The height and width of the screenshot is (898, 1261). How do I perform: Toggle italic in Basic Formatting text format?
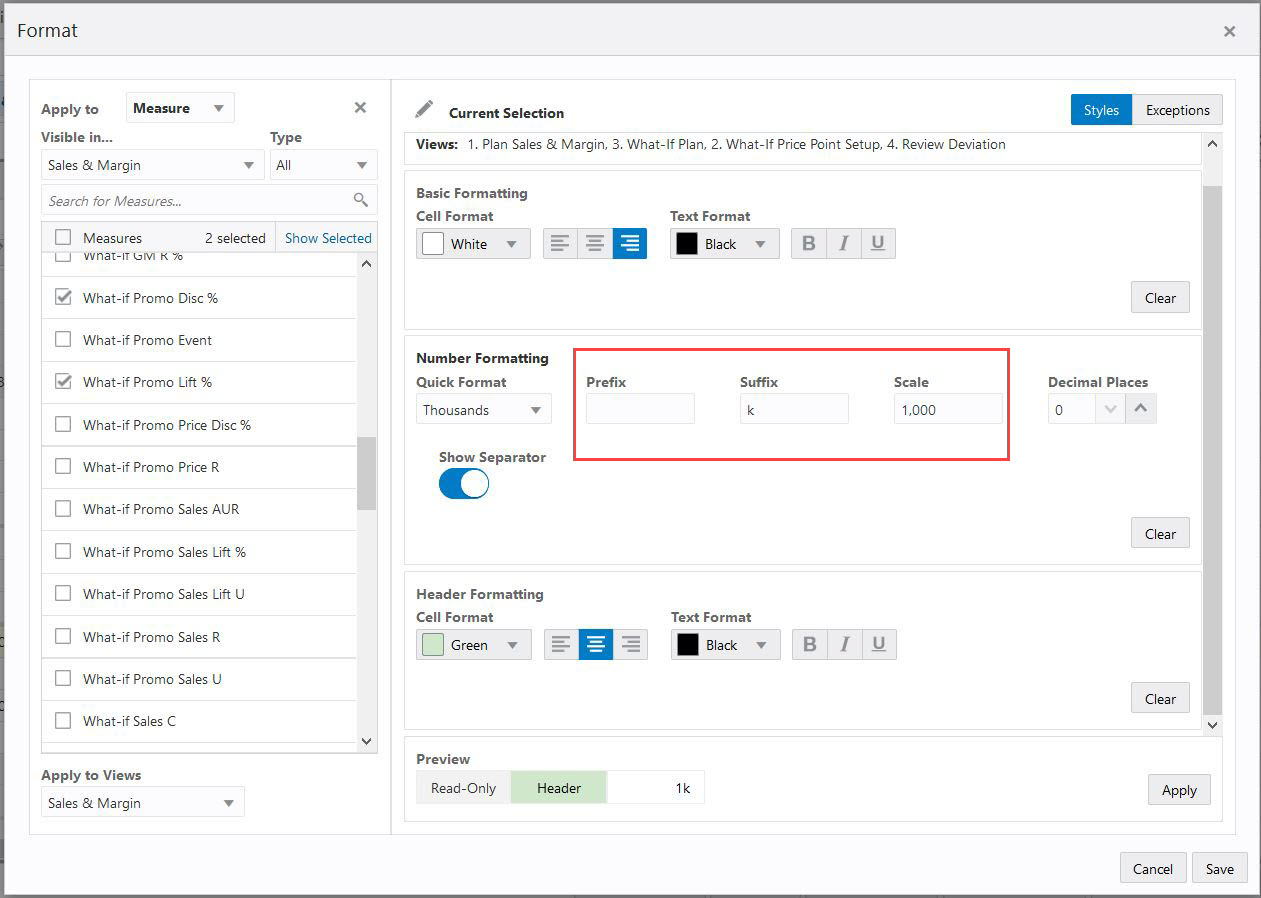843,244
